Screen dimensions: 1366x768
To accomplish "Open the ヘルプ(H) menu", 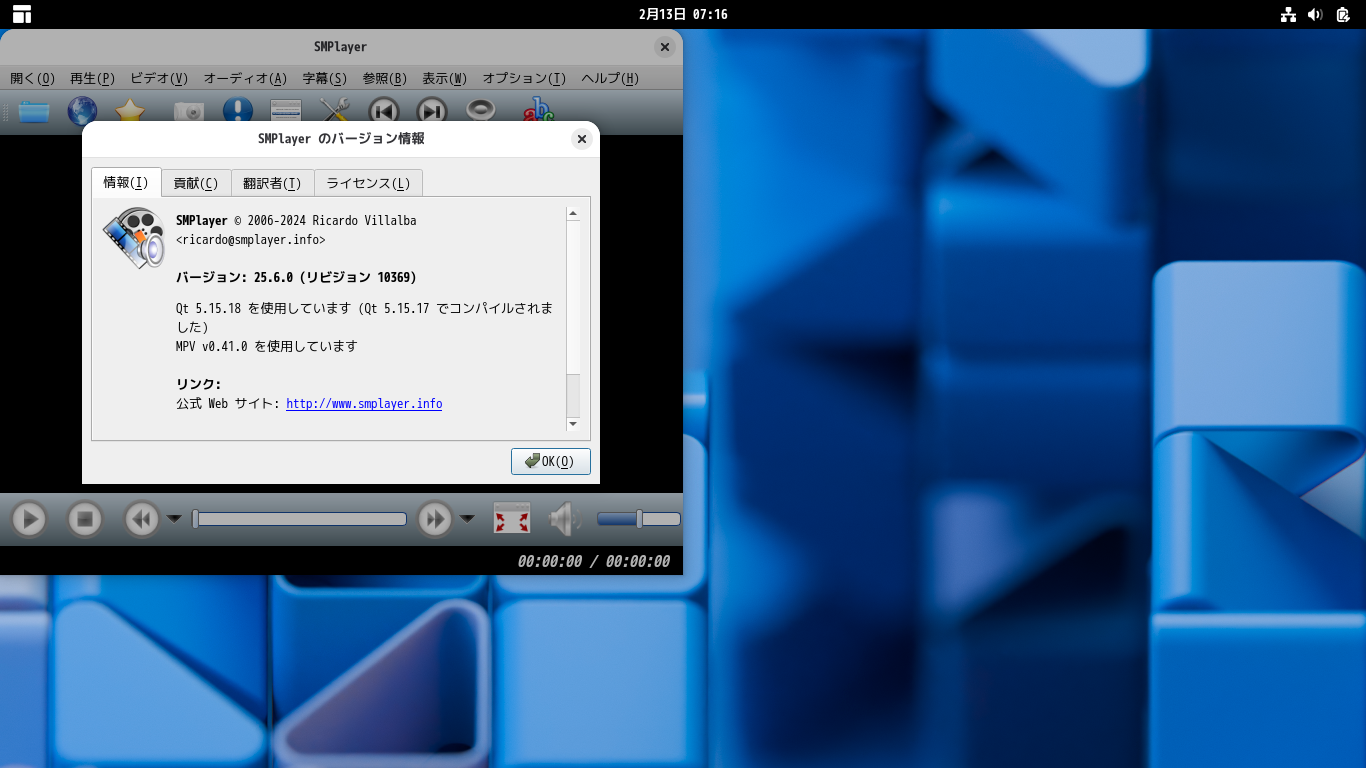I will [610, 78].
